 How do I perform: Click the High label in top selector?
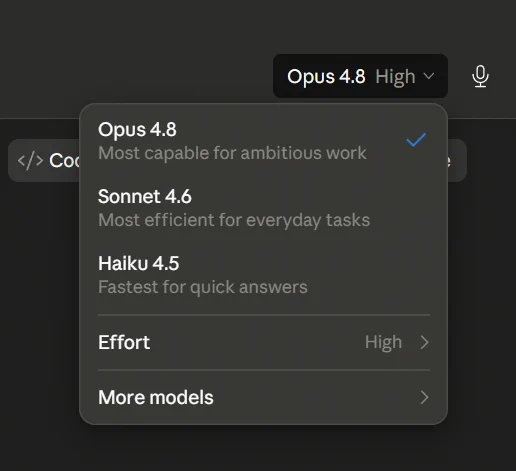pyautogui.click(x=395, y=77)
